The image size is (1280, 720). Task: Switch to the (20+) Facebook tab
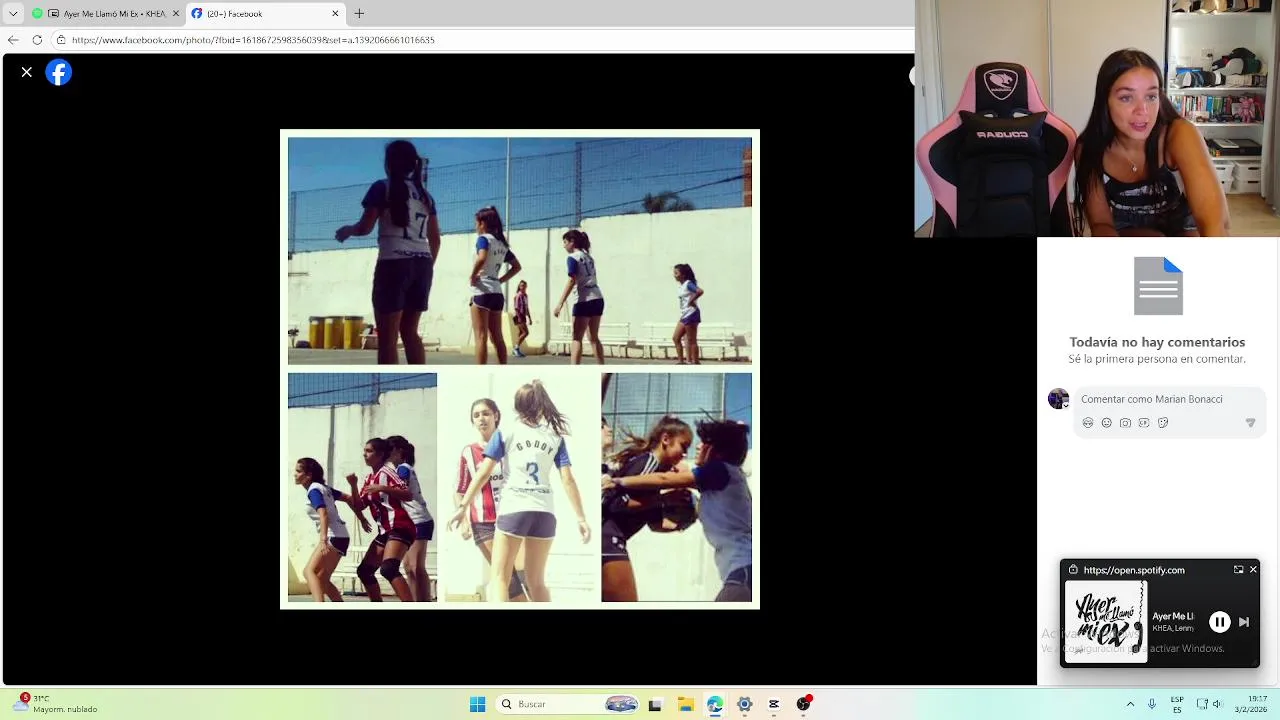tap(264, 13)
